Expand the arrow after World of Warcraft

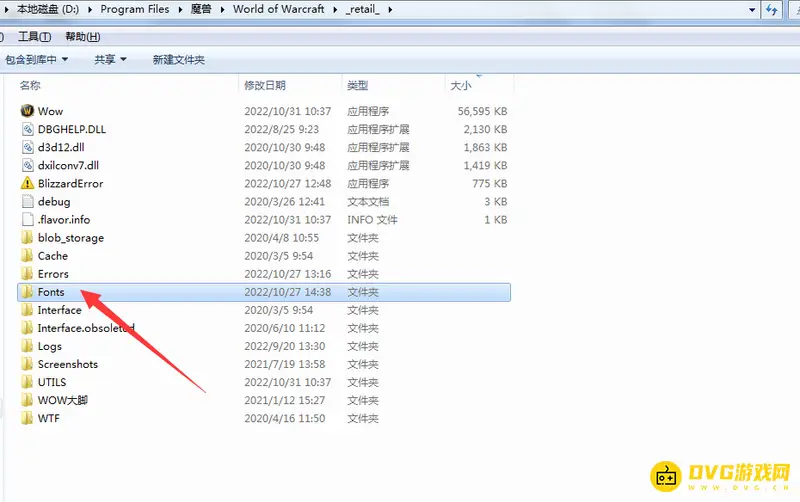[x=335, y=9]
